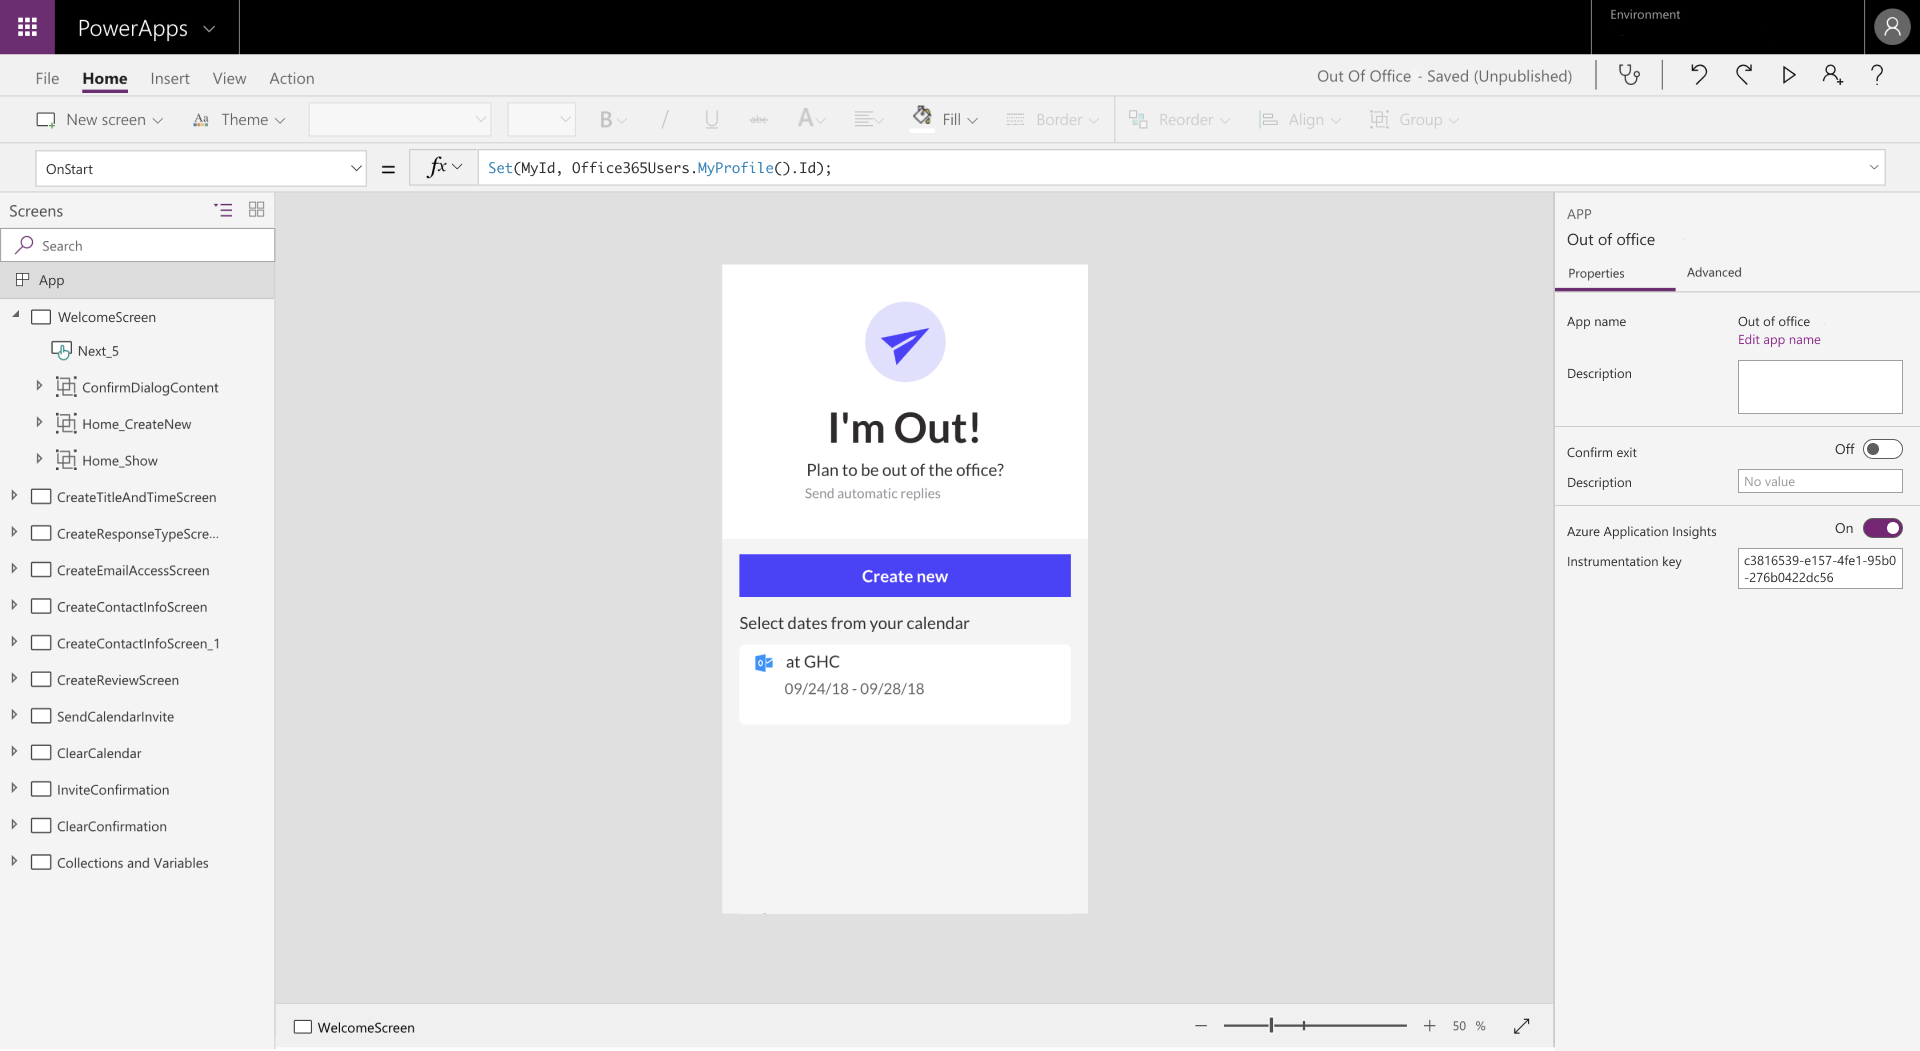Open the Fill color bucket
Viewport: 1920px width, 1051px height.
pyautogui.click(x=922, y=118)
